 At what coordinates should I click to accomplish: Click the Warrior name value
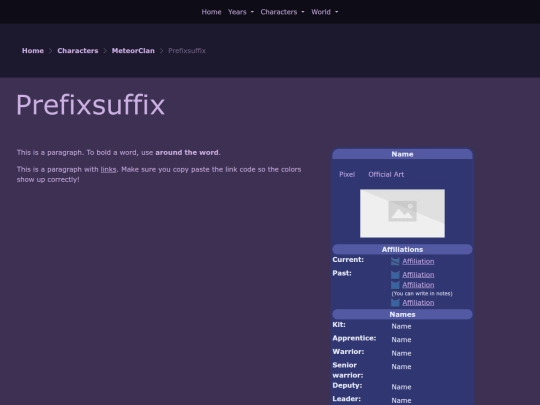coord(401,353)
